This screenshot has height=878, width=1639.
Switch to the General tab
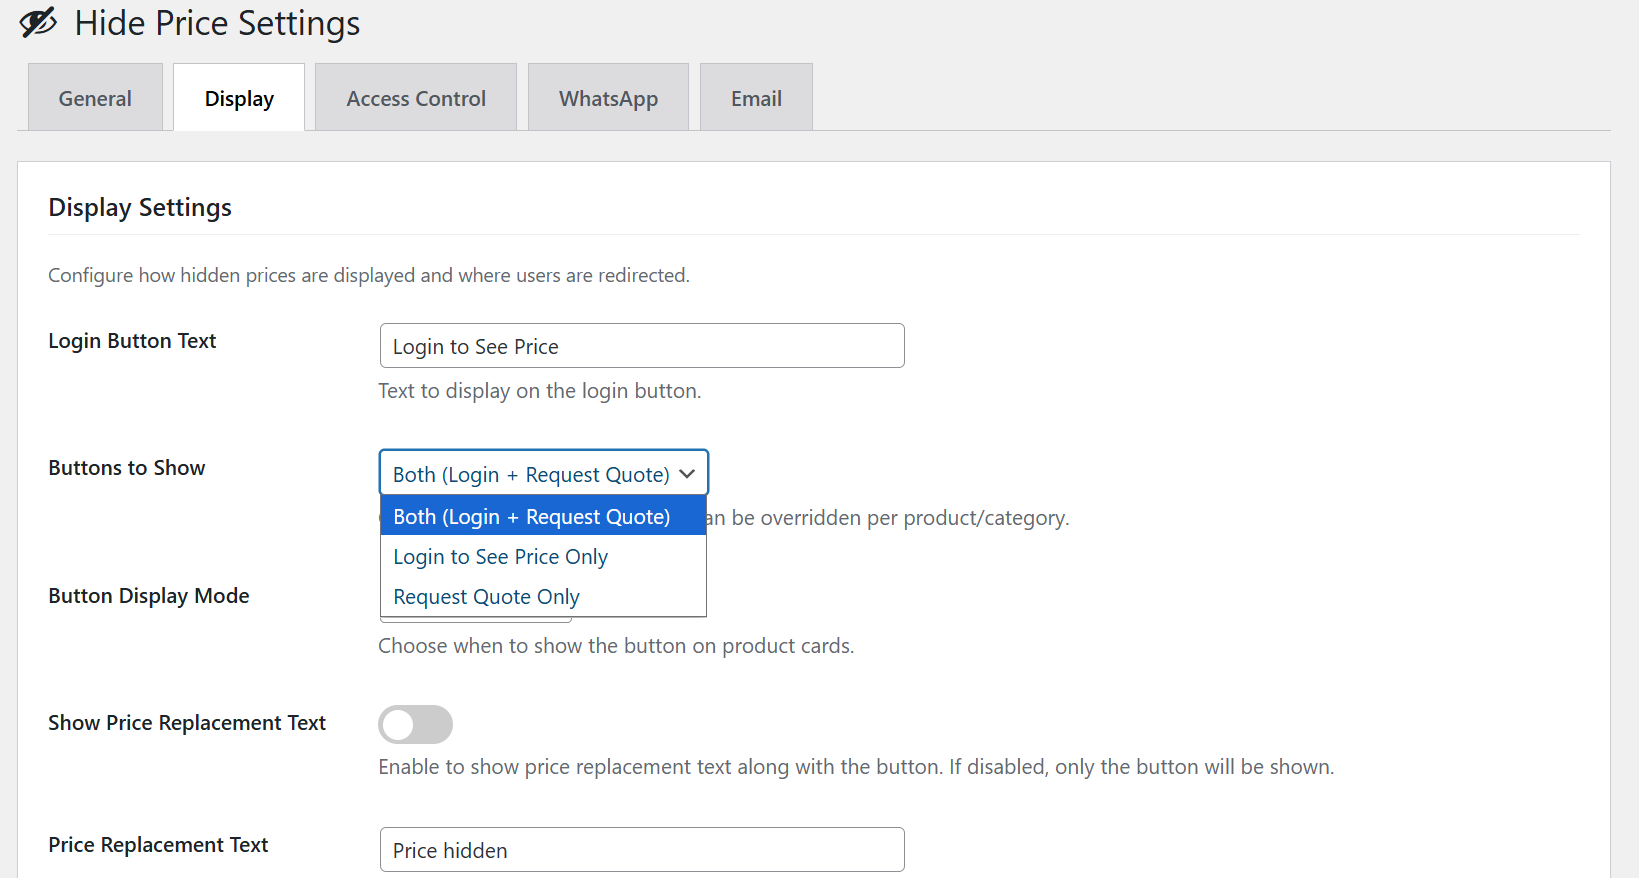95,98
